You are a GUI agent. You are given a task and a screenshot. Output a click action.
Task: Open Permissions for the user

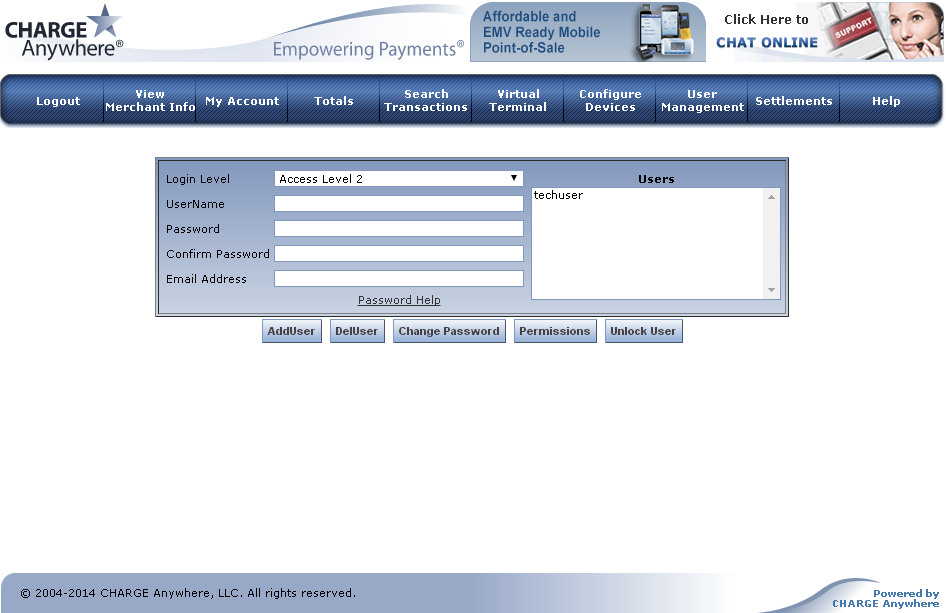click(x=555, y=331)
